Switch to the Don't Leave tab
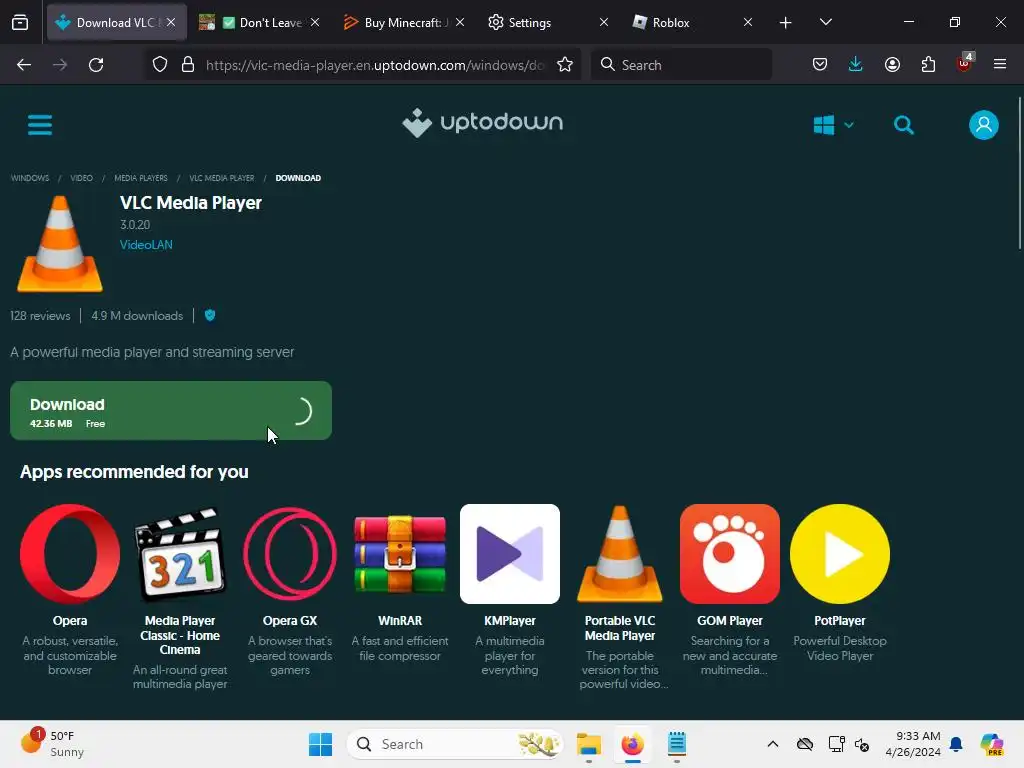The image size is (1024, 768). (x=260, y=23)
